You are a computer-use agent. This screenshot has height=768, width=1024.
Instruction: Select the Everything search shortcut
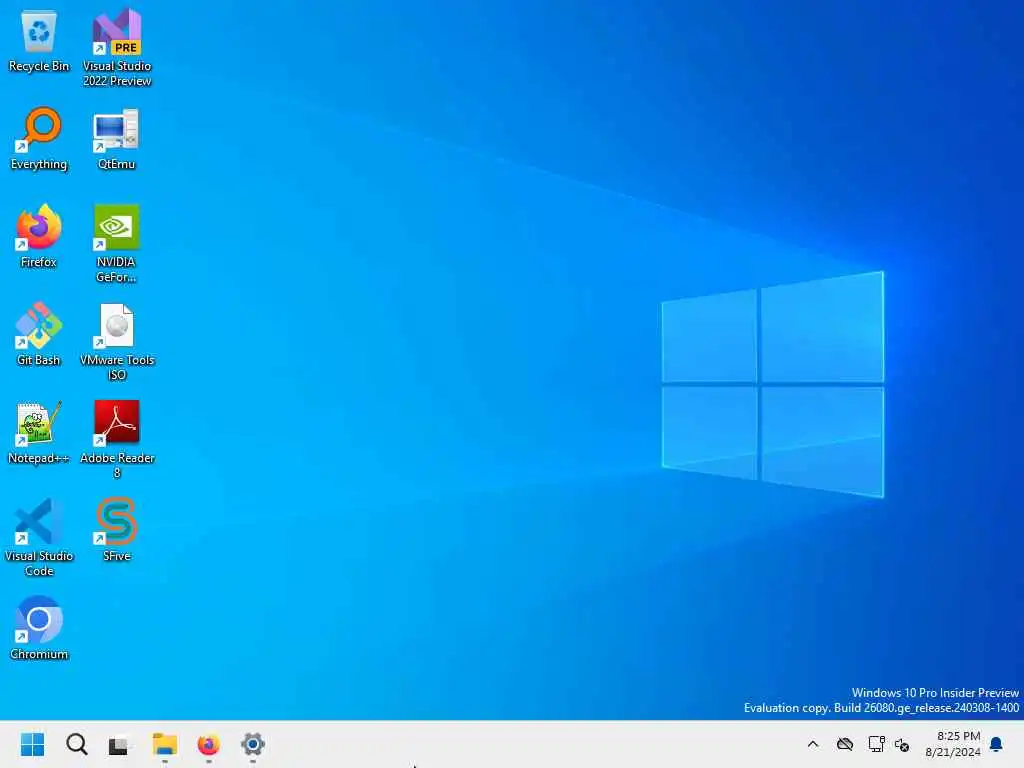pos(39,138)
